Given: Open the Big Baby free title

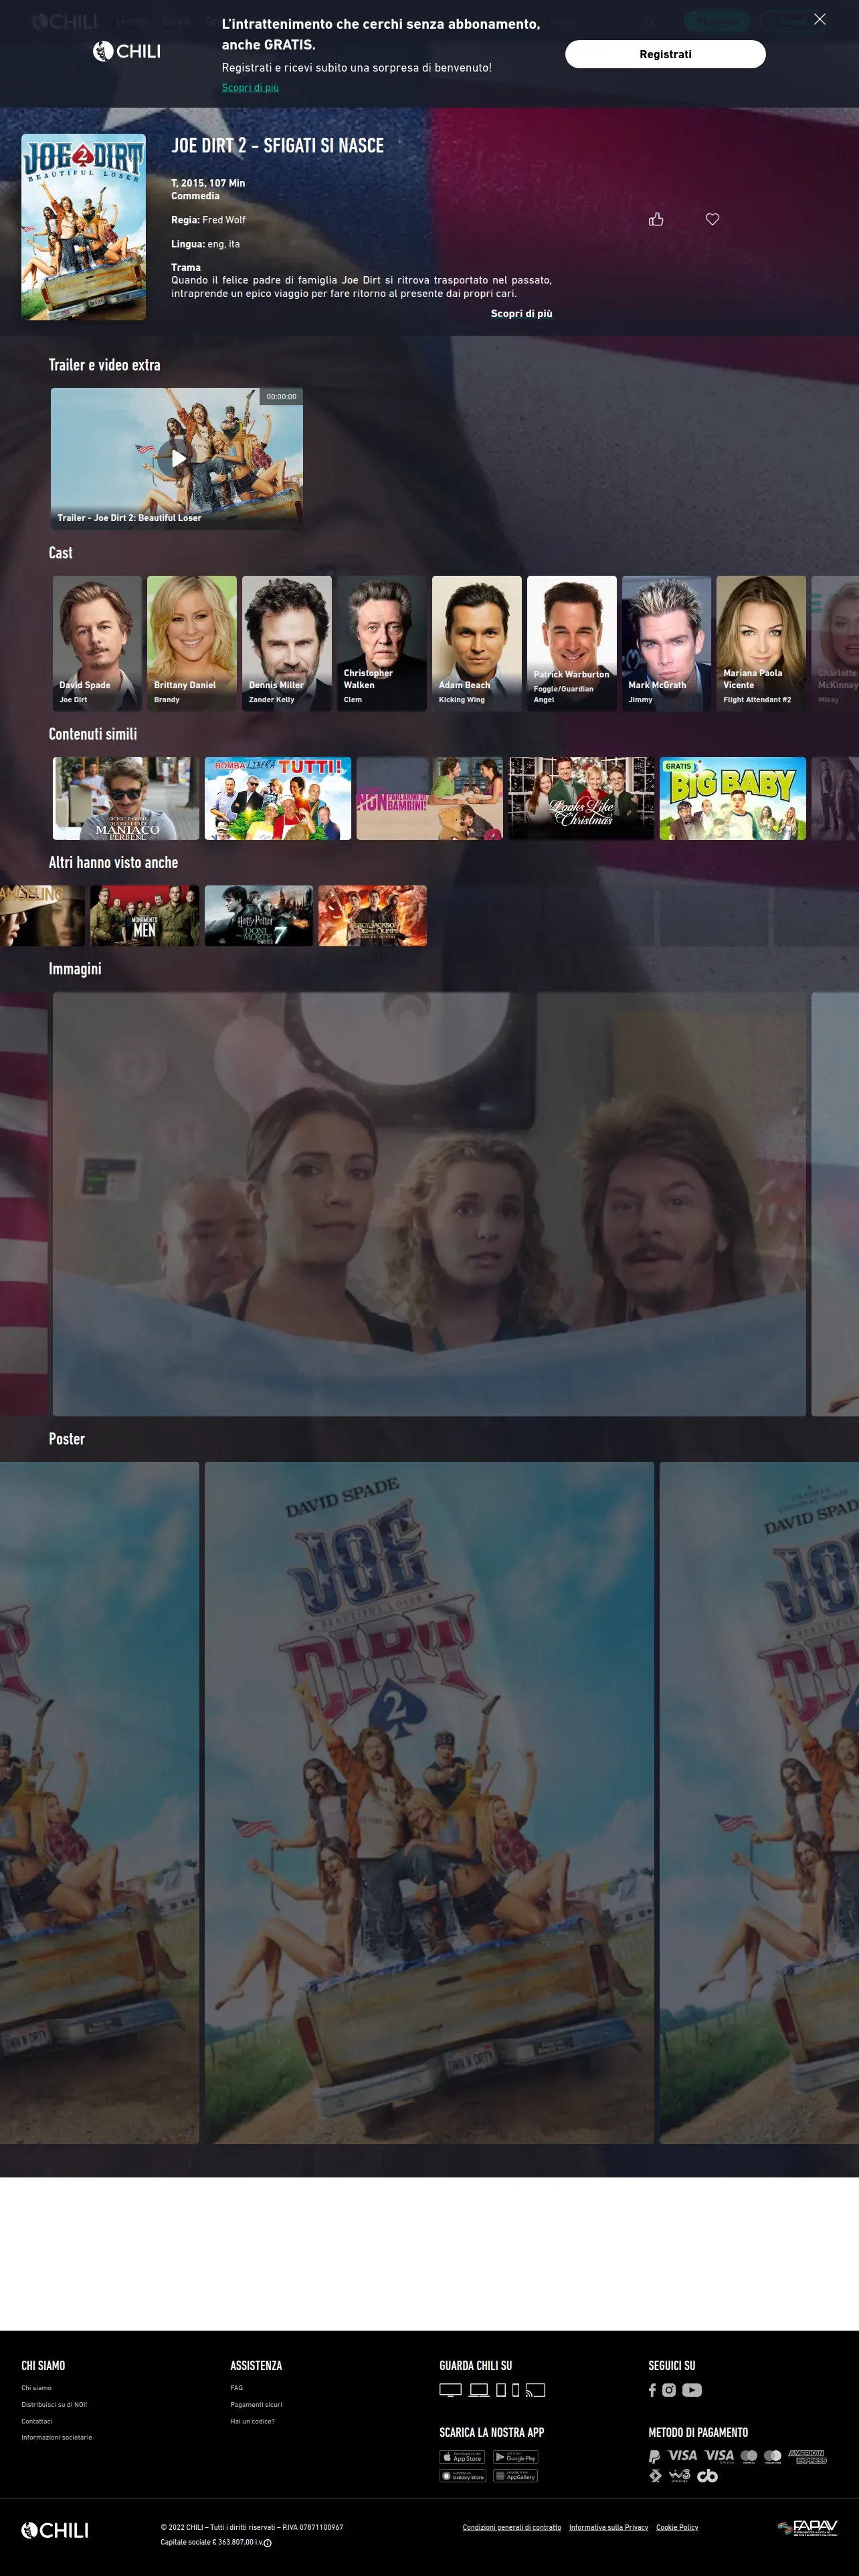Looking at the screenshot, I should point(733,798).
